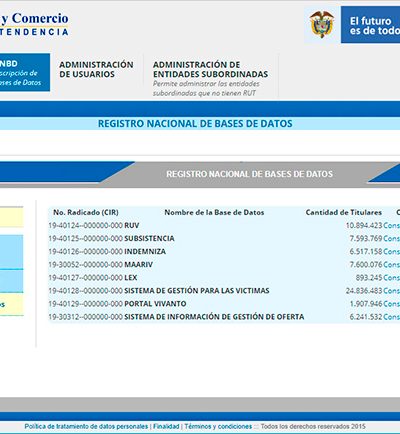This screenshot has height=434, width=400.
Task: Select the INDEMNIZA database name
Action: 145,251
